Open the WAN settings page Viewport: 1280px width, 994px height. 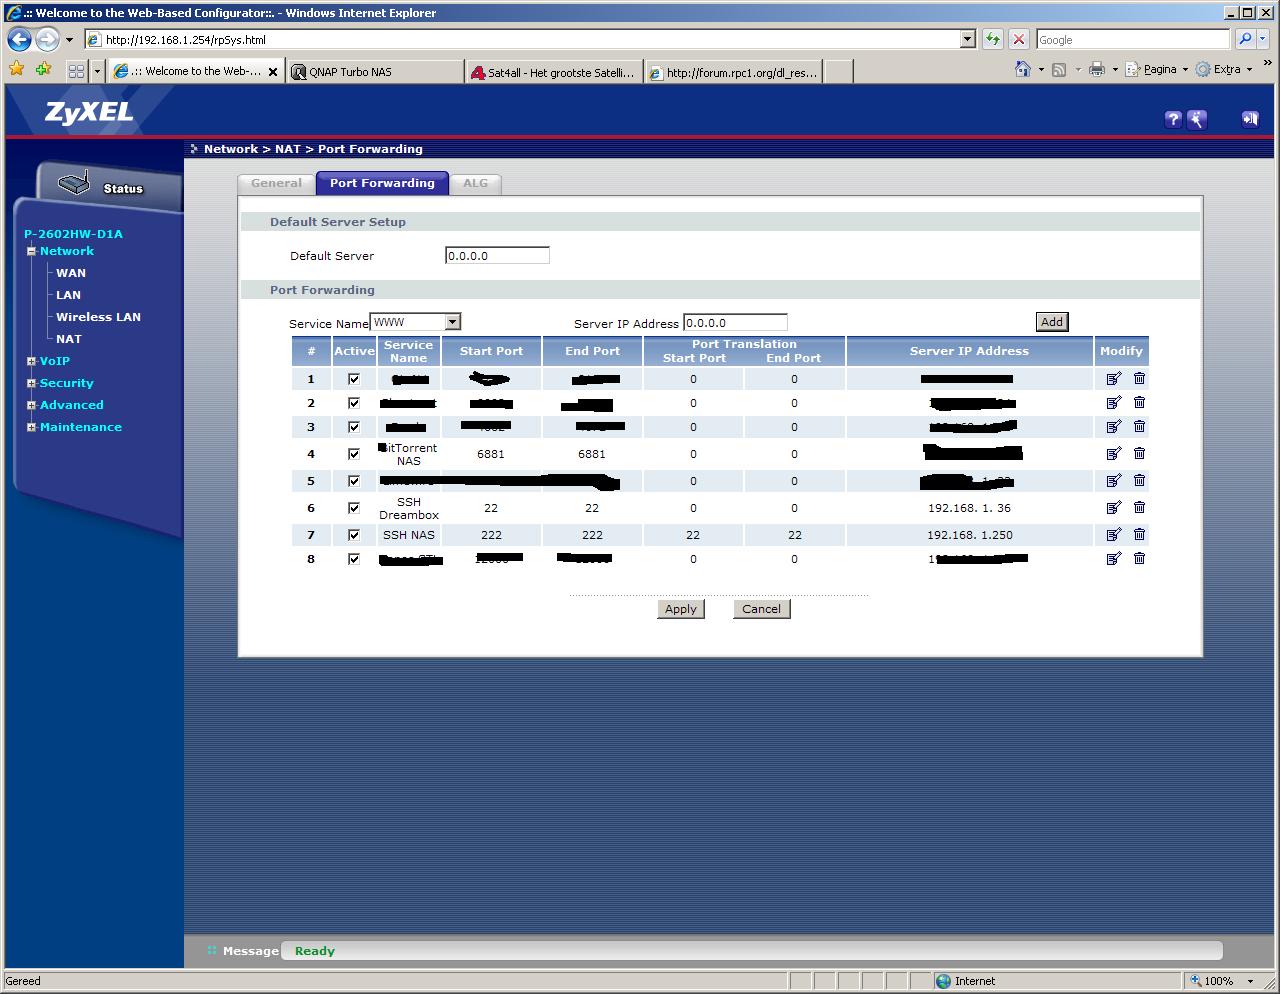(x=71, y=273)
